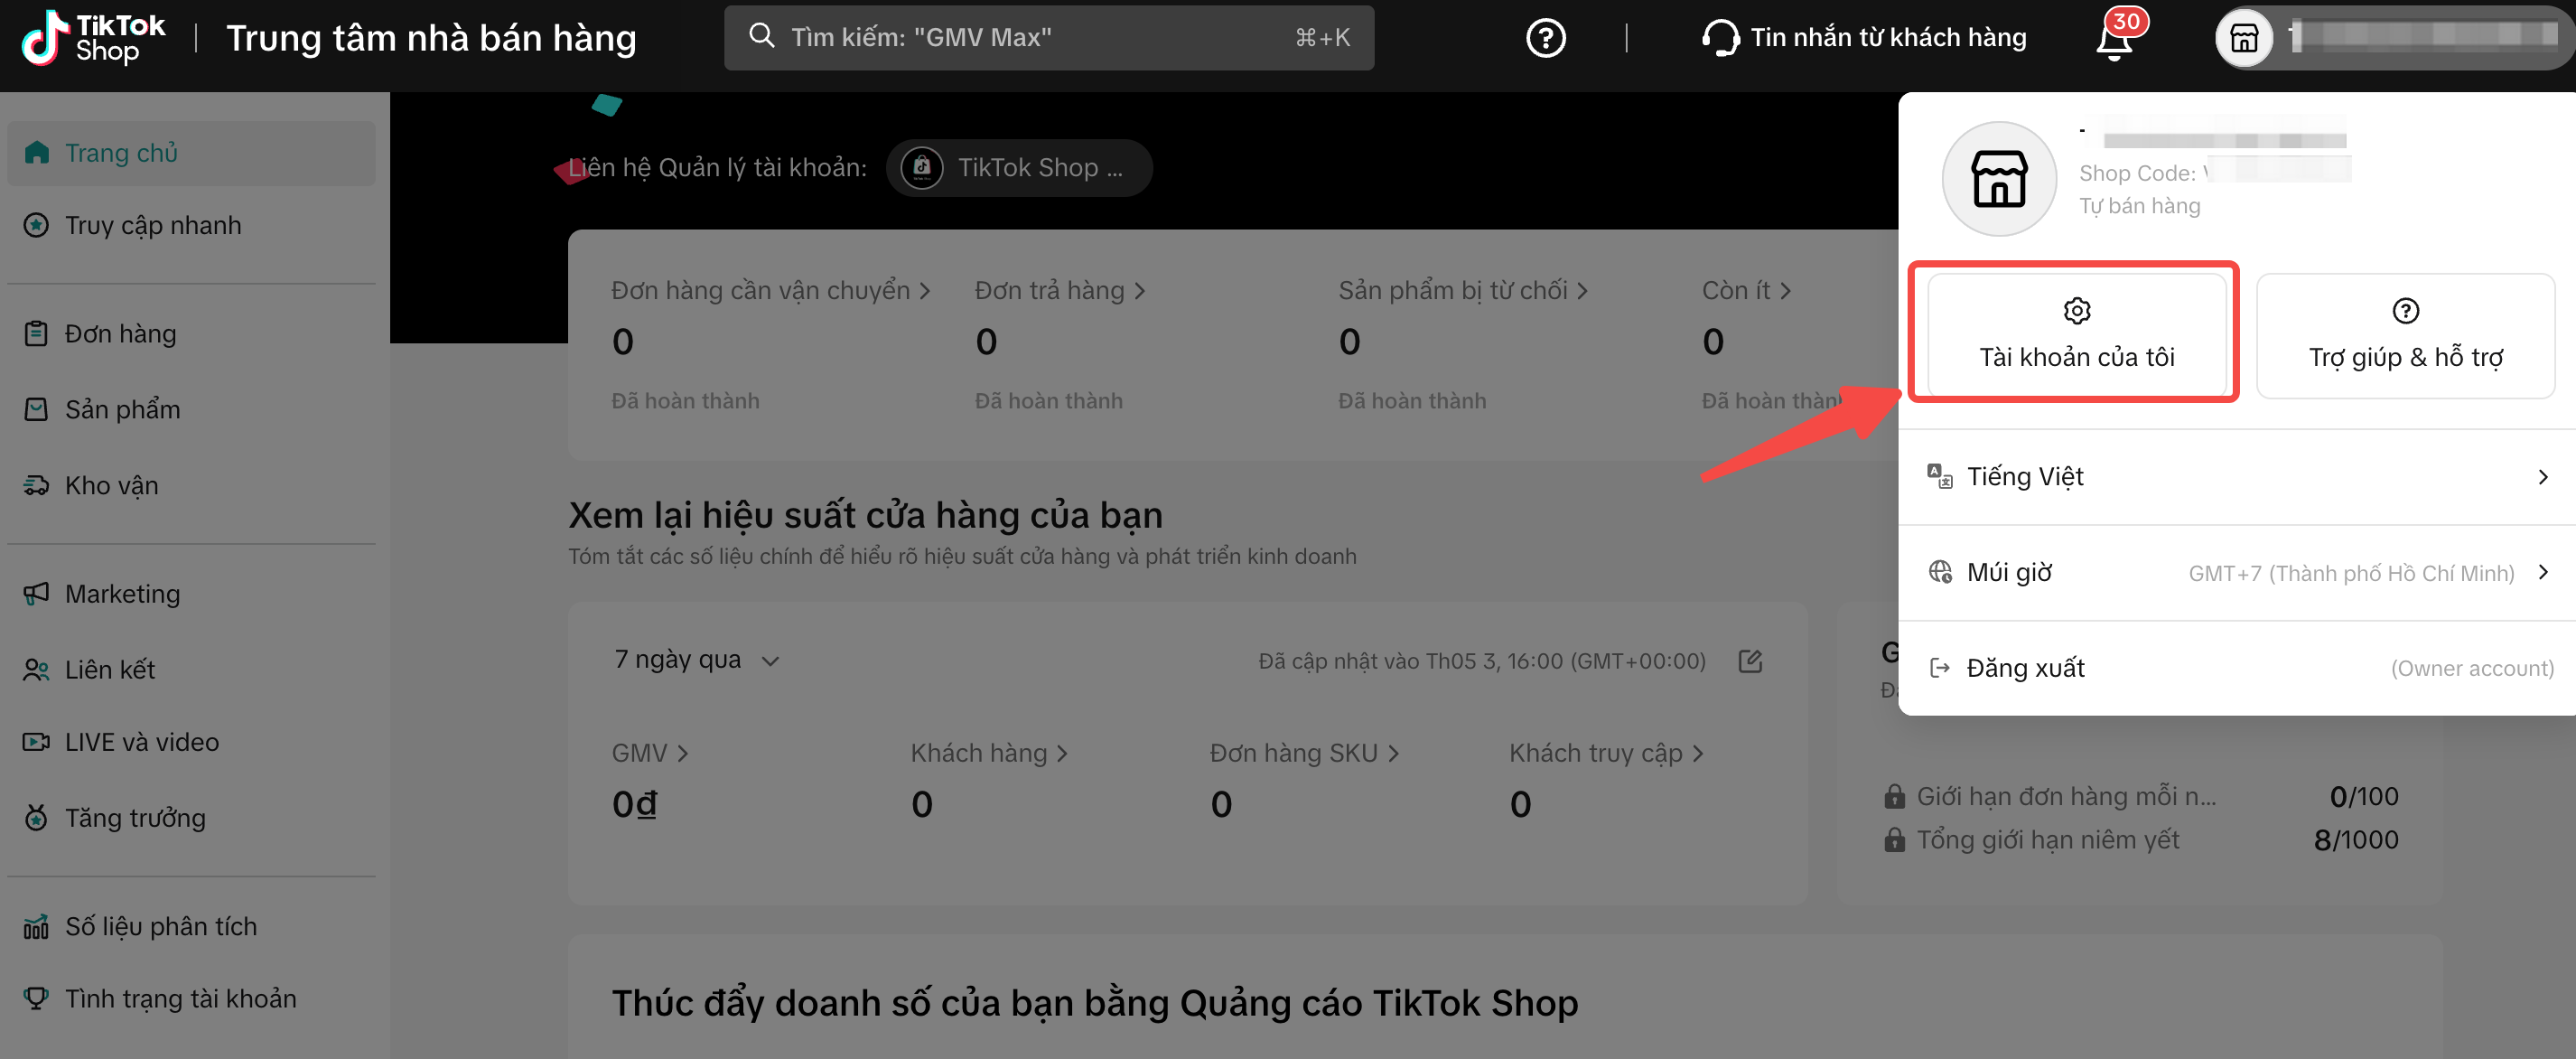
Task: Open Truy cập nhanh sidebar item
Action: pyautogui.click(x=191, y=225)
